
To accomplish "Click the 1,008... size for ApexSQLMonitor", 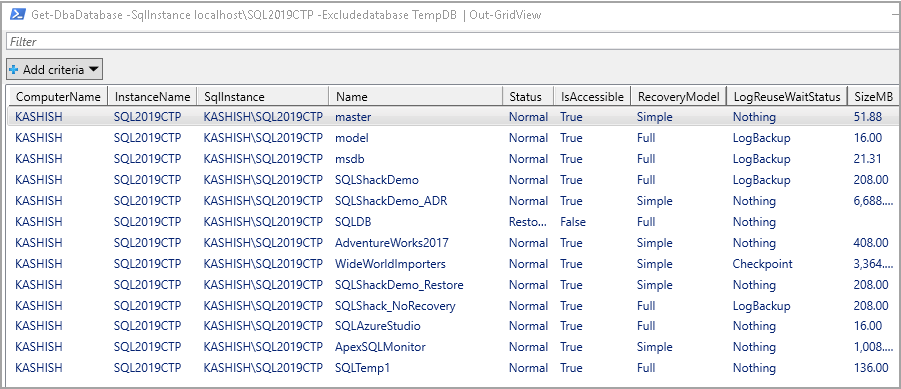I will (873, 347).
